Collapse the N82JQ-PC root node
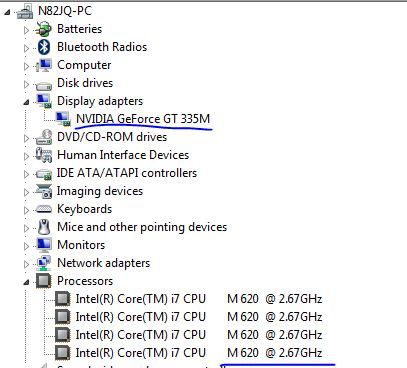Viewport: 407px width, 368px height. tap(7, 12)
